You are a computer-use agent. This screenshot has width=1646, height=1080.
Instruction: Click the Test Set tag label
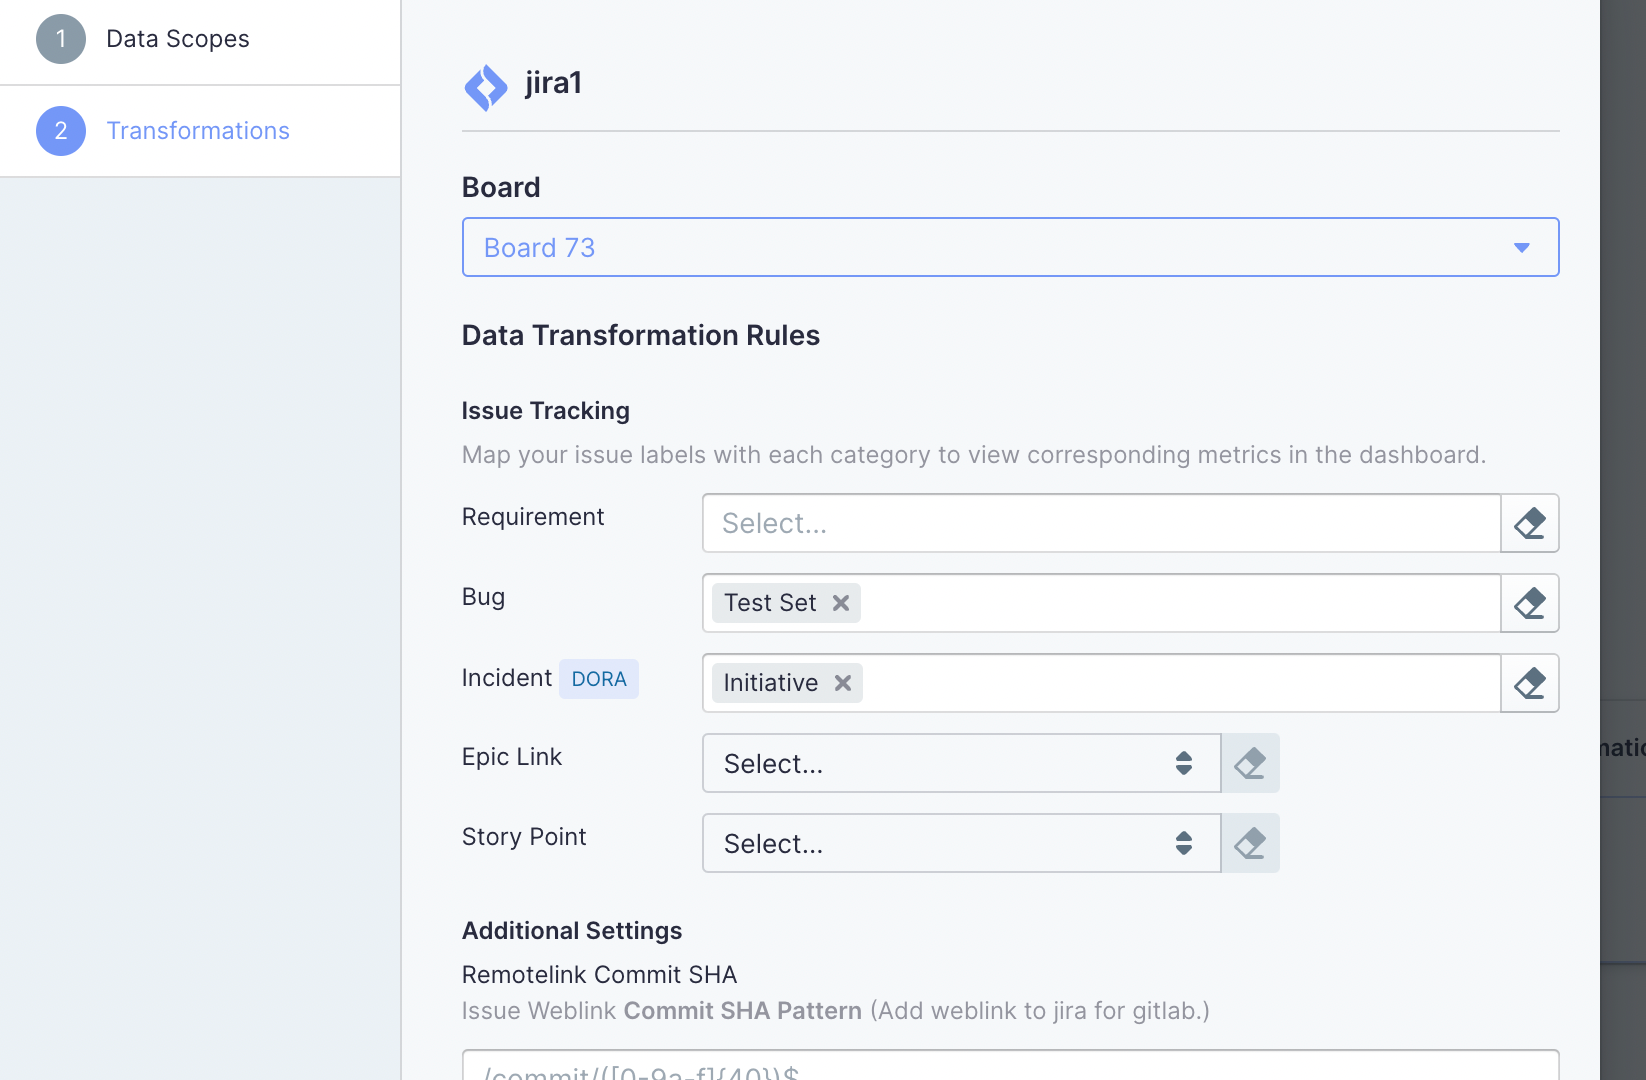(770, 603)
